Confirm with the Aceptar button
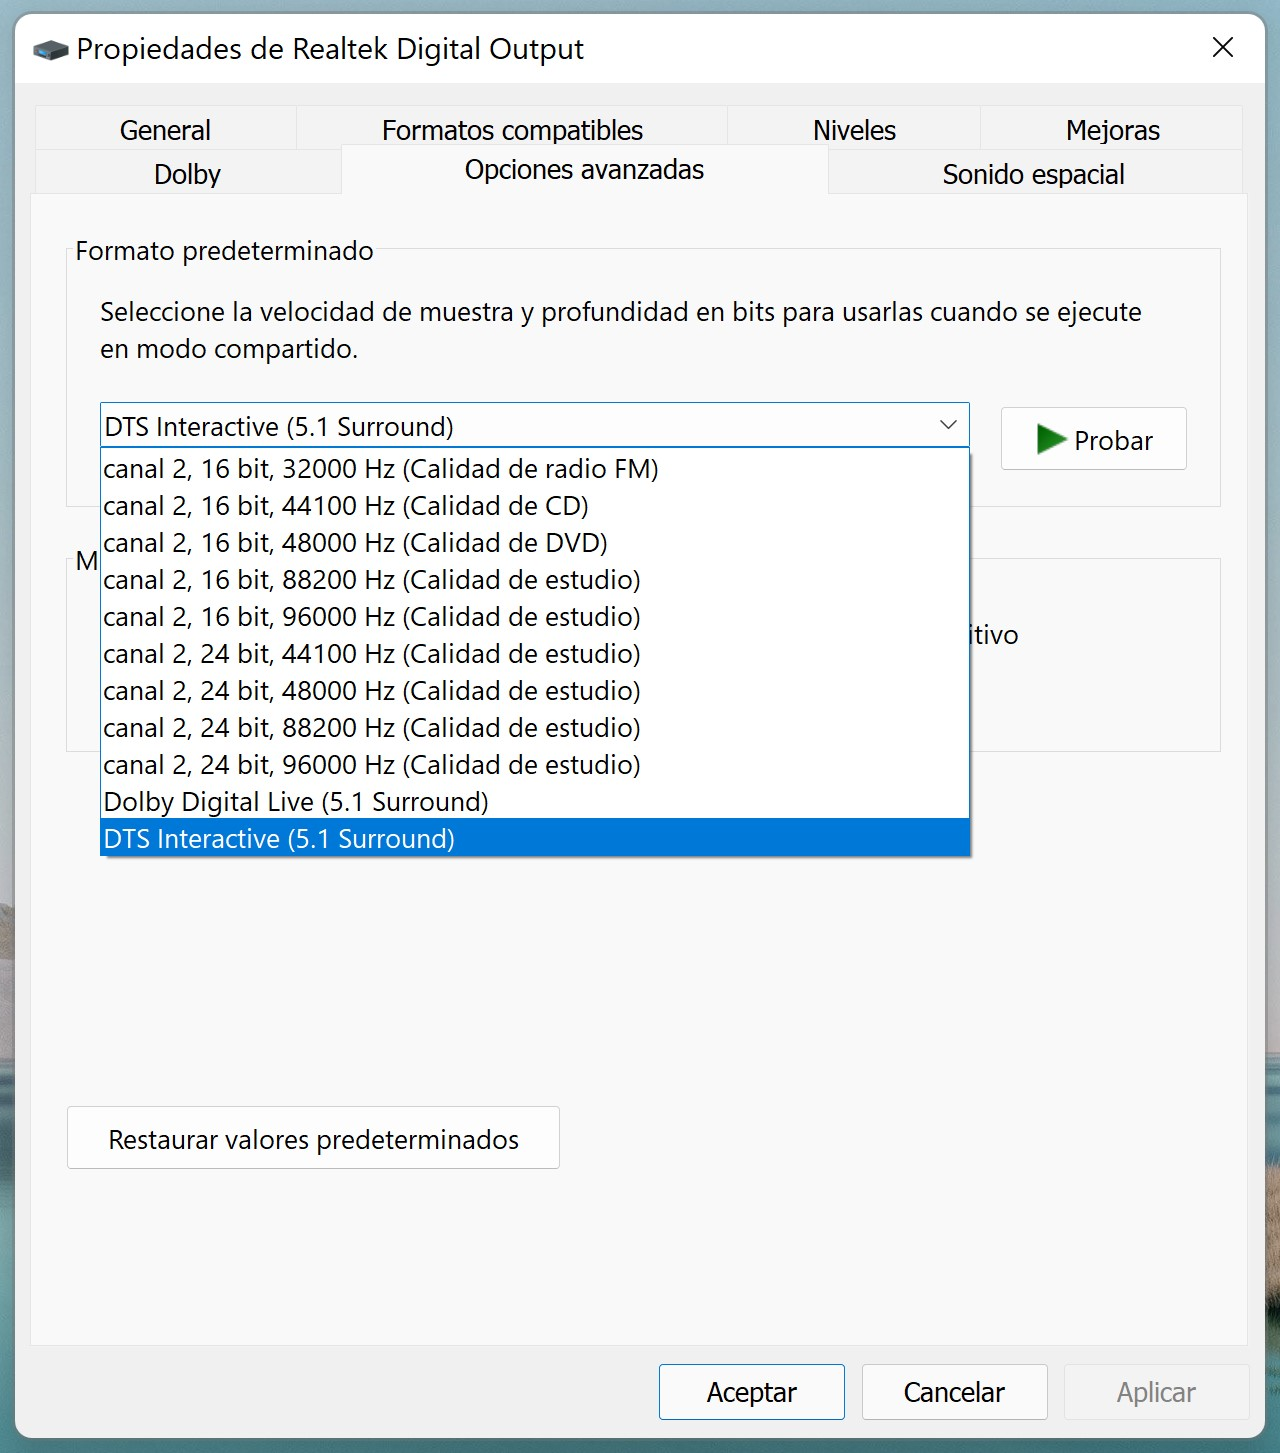1280x1453 pixels. (x=751, y=1391)
